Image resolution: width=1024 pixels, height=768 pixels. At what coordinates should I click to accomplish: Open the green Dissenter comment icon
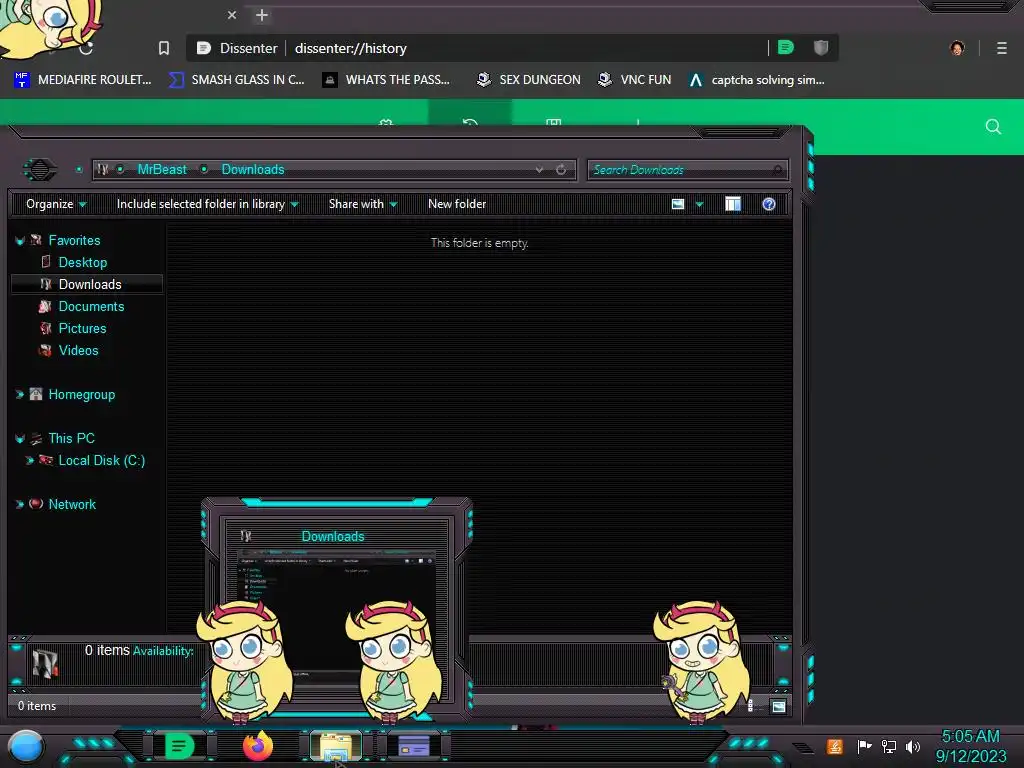(786, 48)
